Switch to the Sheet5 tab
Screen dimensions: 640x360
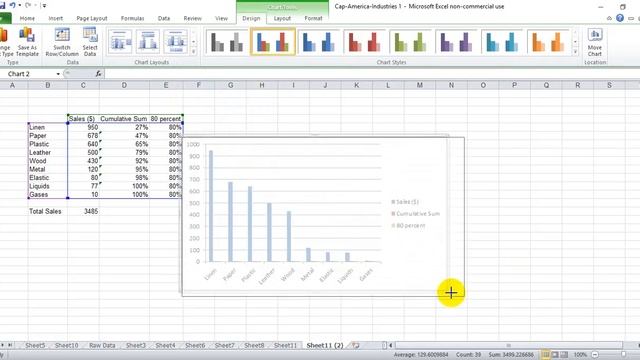tap(35, 345)
